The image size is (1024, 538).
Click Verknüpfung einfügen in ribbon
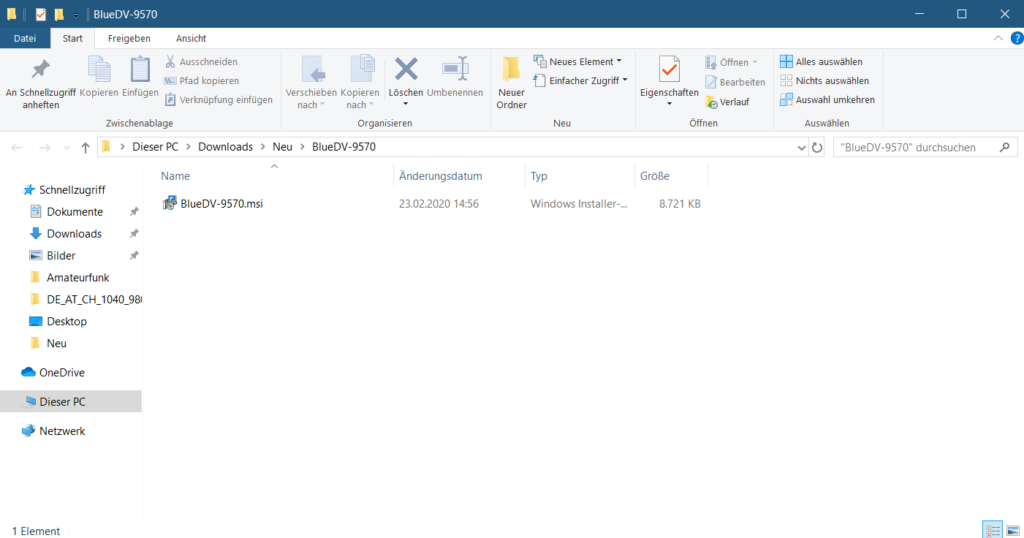coord(218,100)
